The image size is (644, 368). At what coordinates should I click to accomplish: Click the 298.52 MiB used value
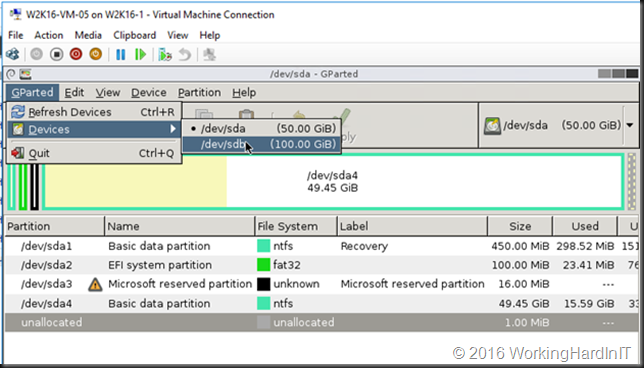click(585, 246)
